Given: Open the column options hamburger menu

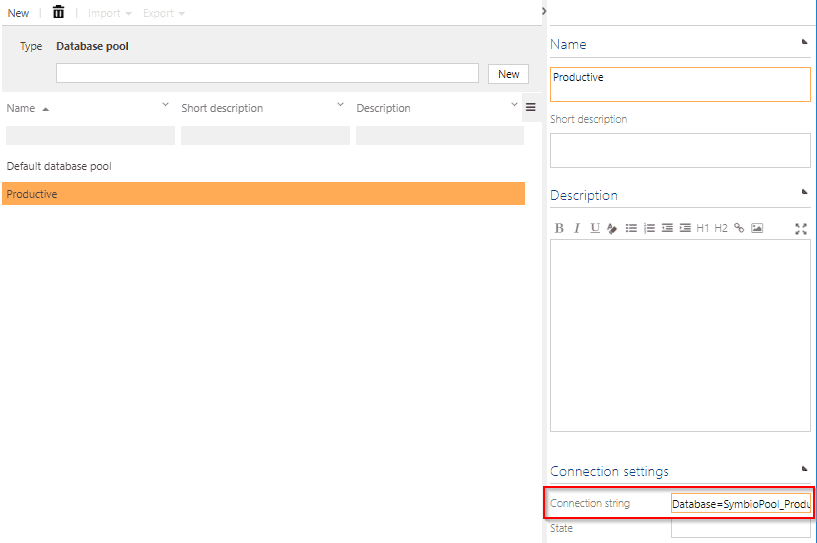Looking at the screenshot, I should point(531,107).
